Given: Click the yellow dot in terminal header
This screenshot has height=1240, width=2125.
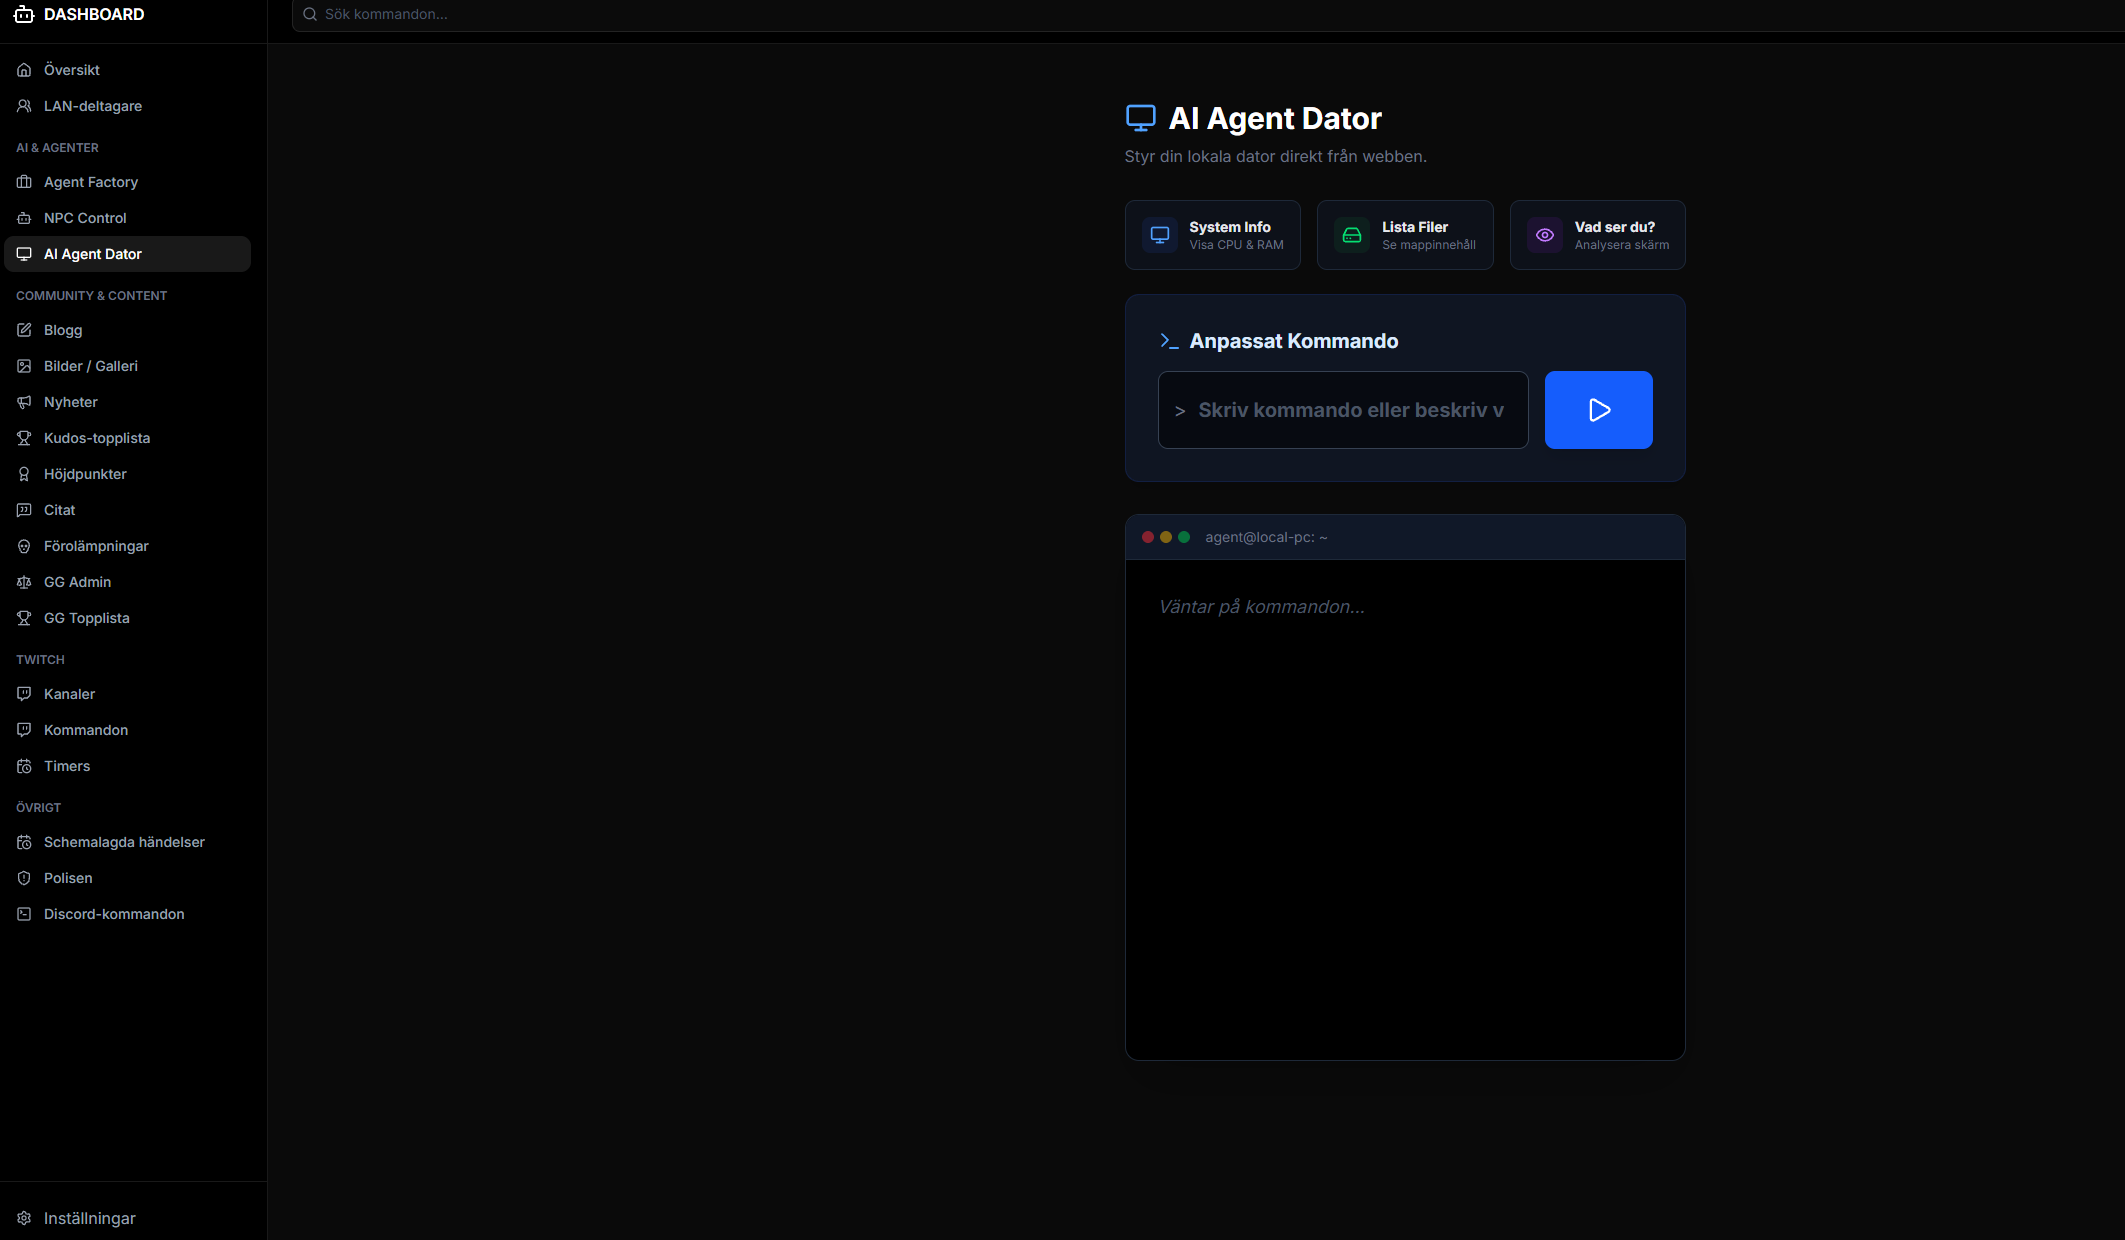Looking at the screenshot, I should [x=1166, y=537].
